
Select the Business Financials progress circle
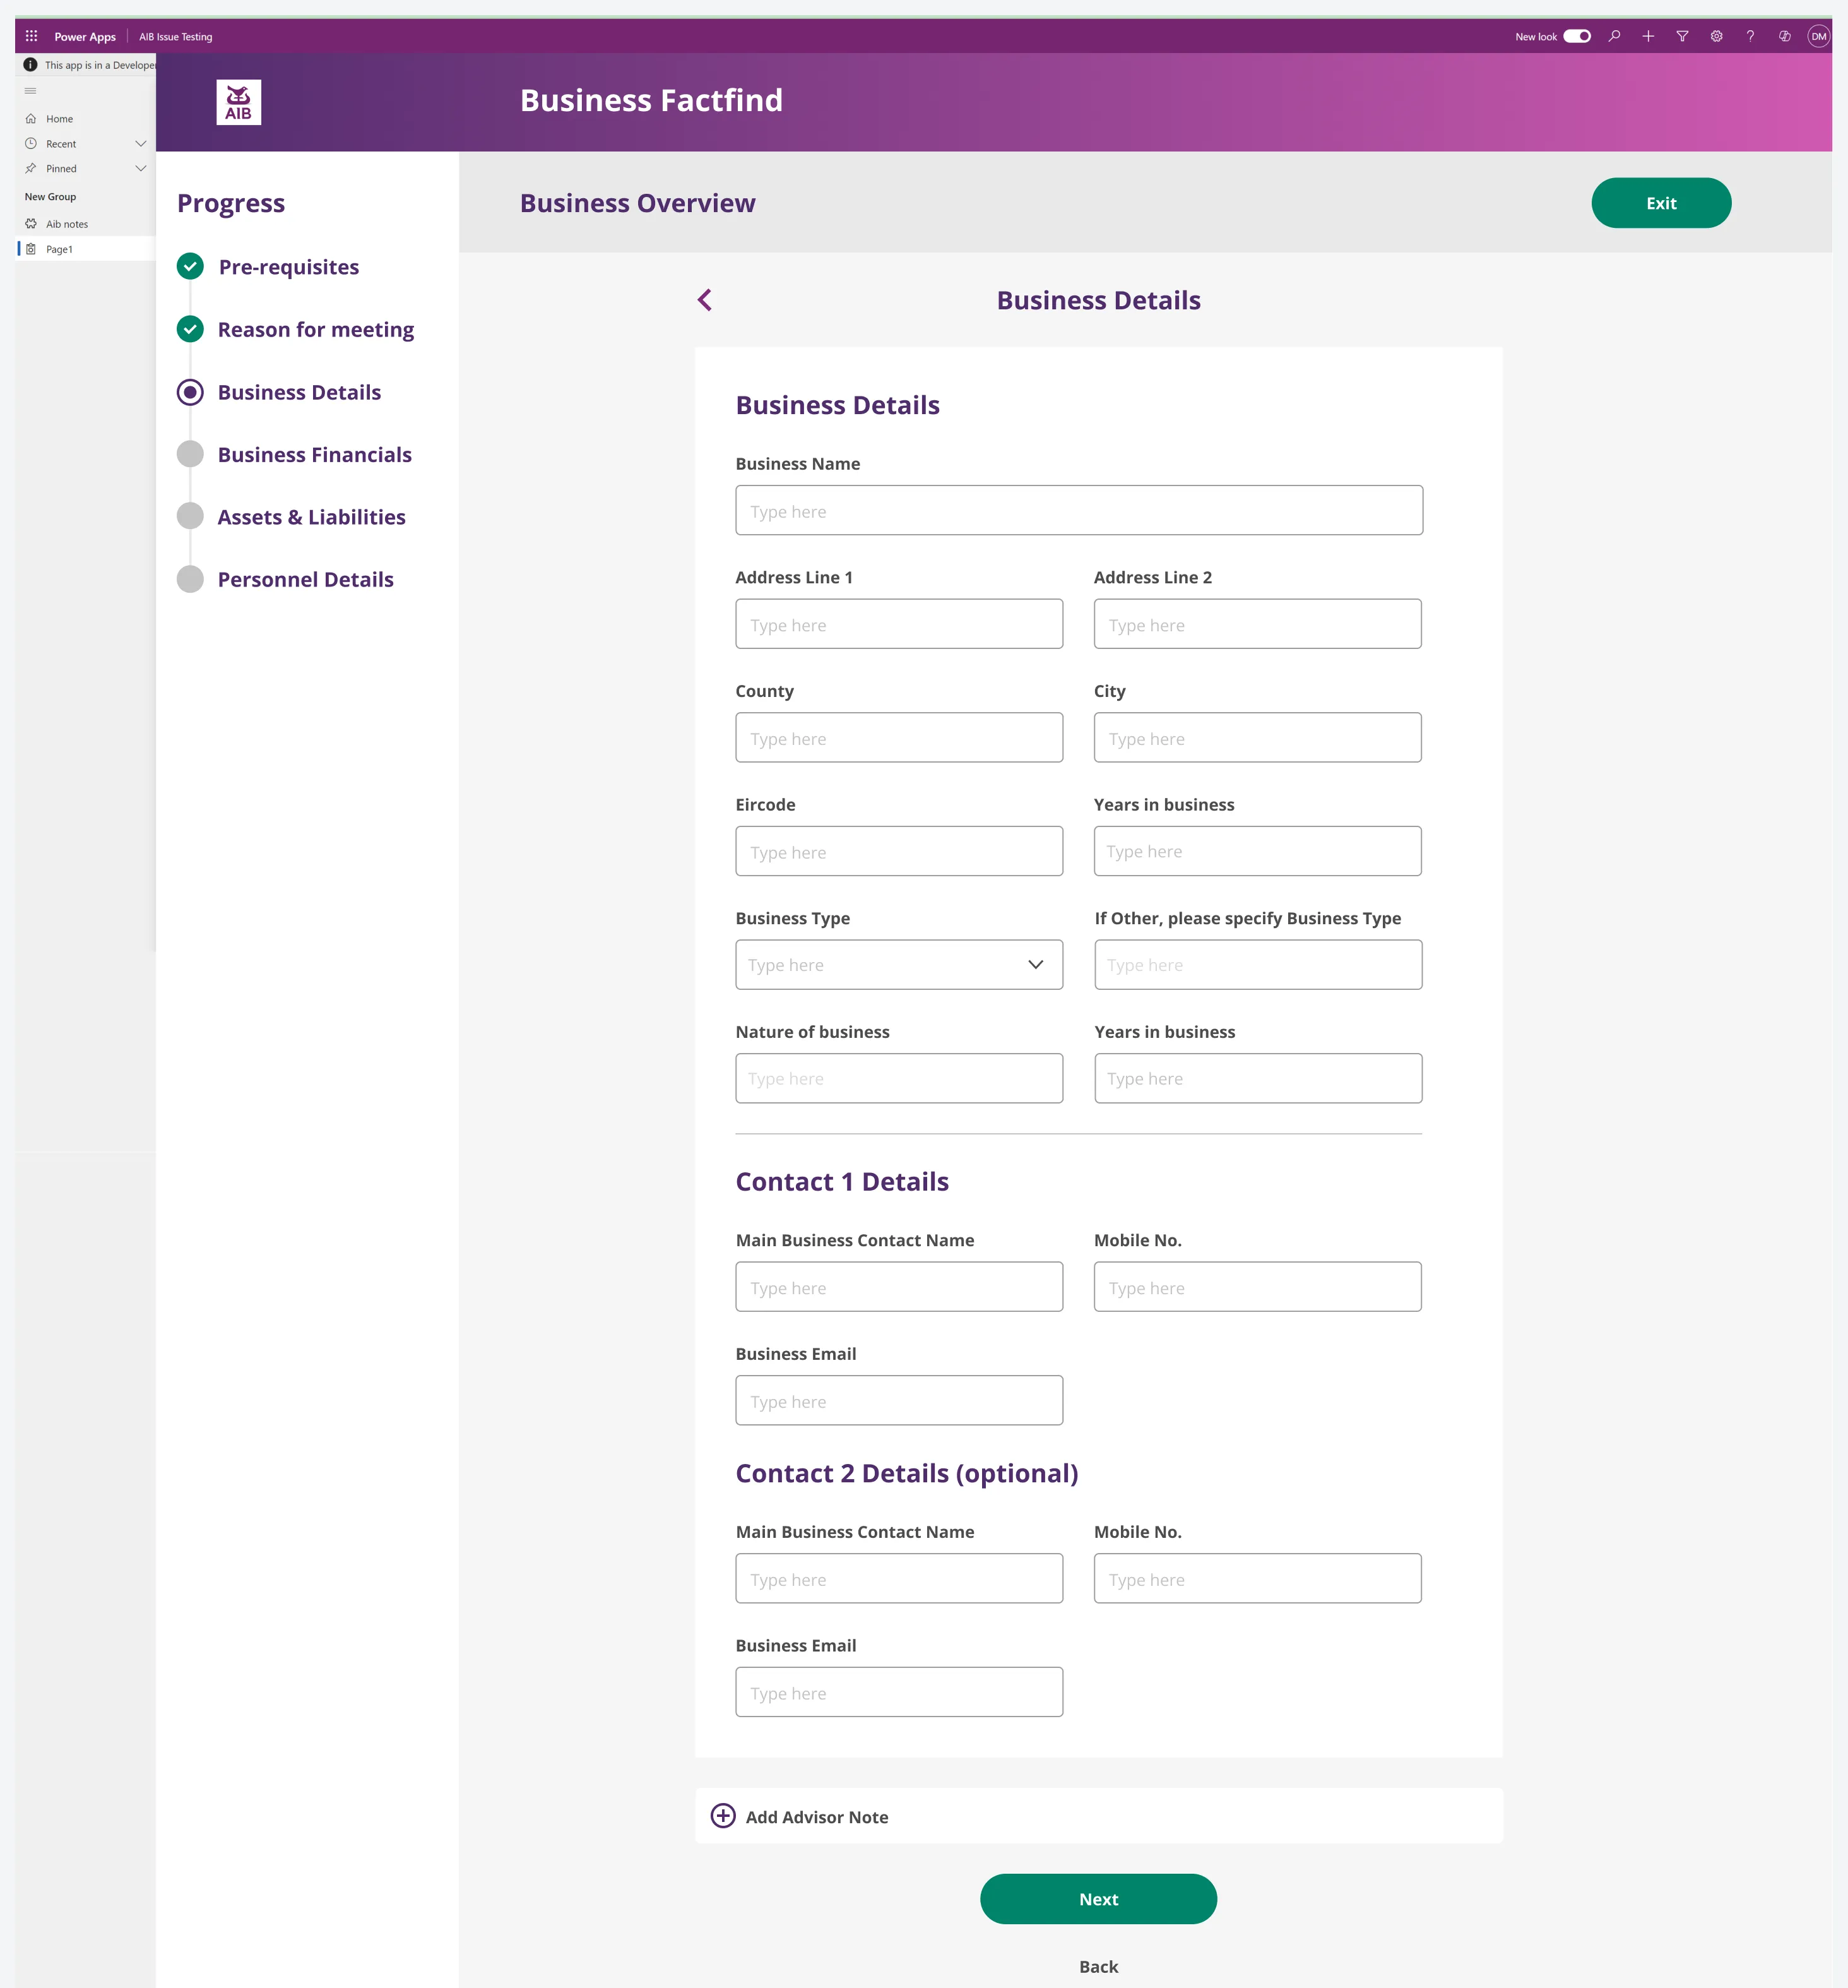pyautogui.click(x=190, y=454)
